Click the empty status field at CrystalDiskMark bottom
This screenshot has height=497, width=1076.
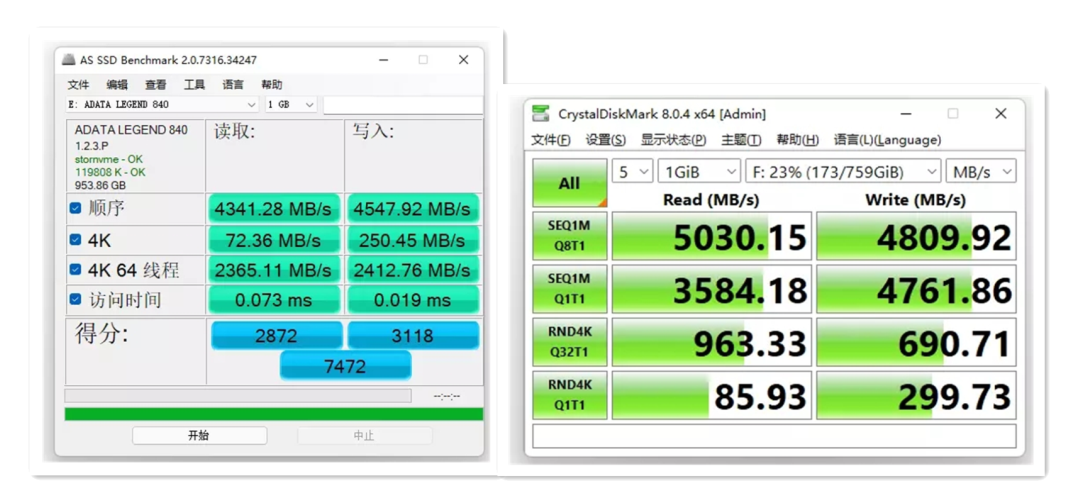pyautogui.click(x=774, y=436)
